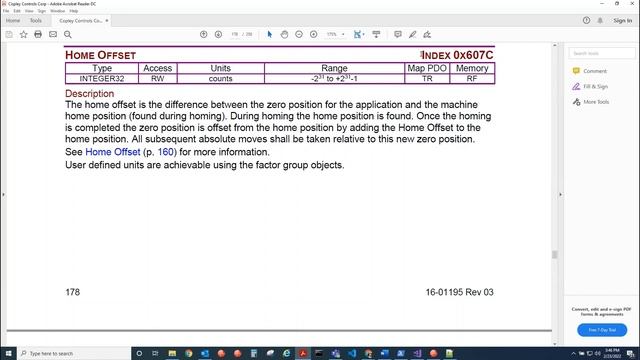Image resolution: width=640 pixels, height=360 pixels.
Task: Select the Copley Controls document tab
Action: 81,20
